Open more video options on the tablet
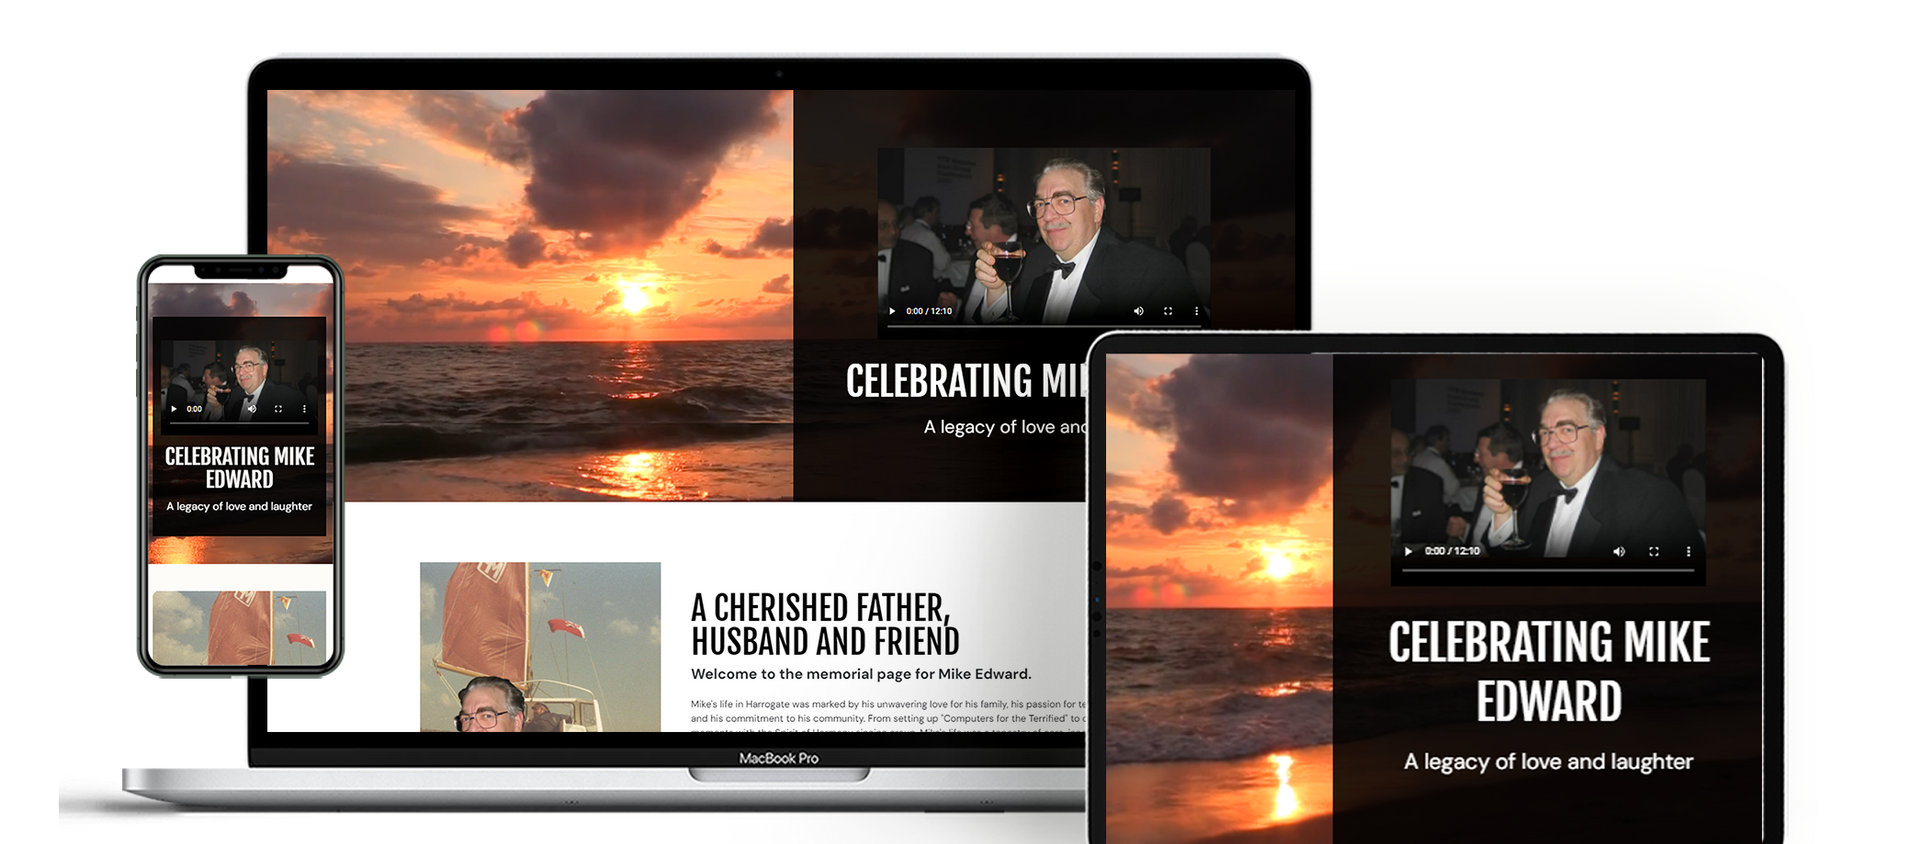The width and height of the screenshot is (1920, 844). point(1688,551)
